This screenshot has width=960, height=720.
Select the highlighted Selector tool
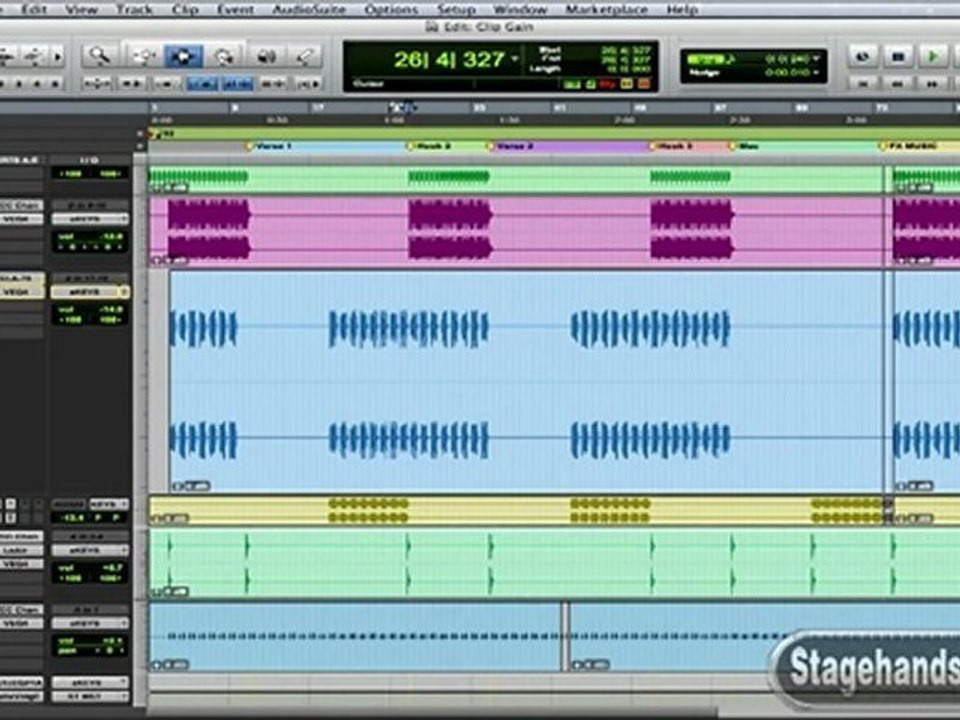183,56
